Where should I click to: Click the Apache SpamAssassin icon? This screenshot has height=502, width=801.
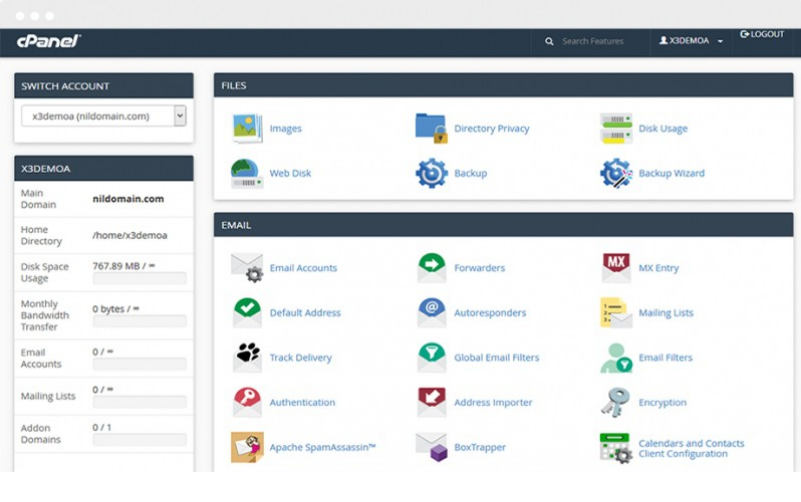247,447
